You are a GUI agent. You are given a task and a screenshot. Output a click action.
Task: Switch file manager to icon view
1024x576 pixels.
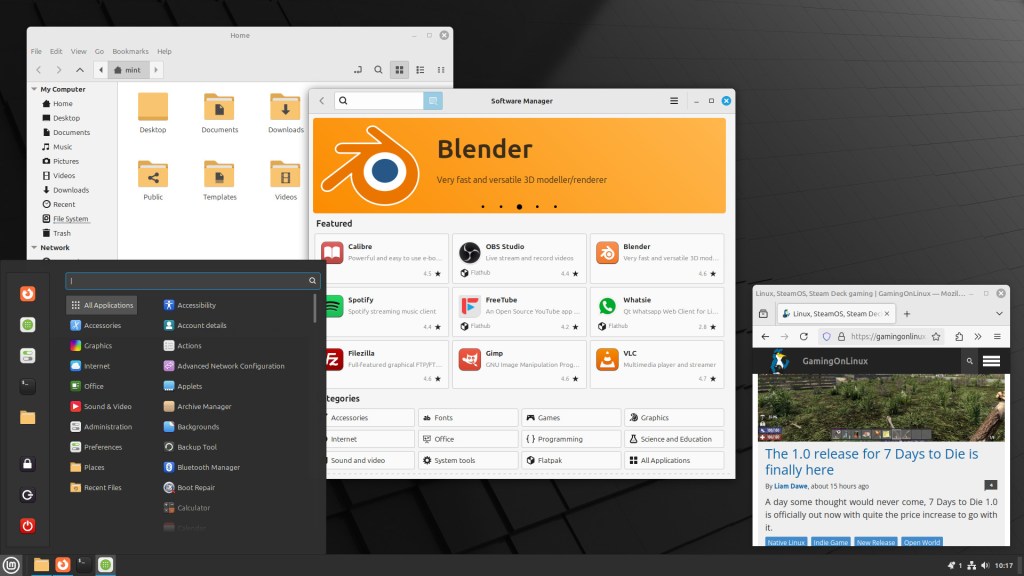click(399, 70)
